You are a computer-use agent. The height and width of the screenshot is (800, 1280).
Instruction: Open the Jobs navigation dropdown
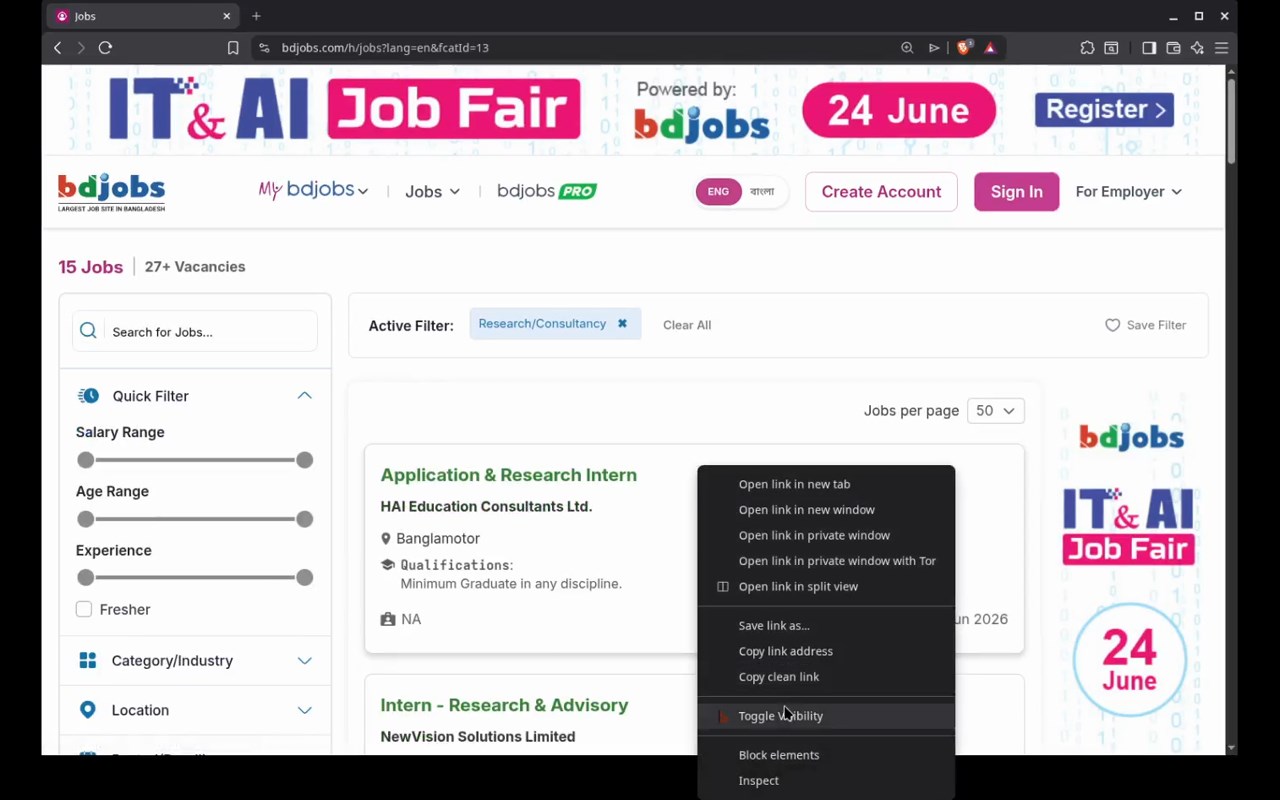pyautogui.click(x=432, y=192)
